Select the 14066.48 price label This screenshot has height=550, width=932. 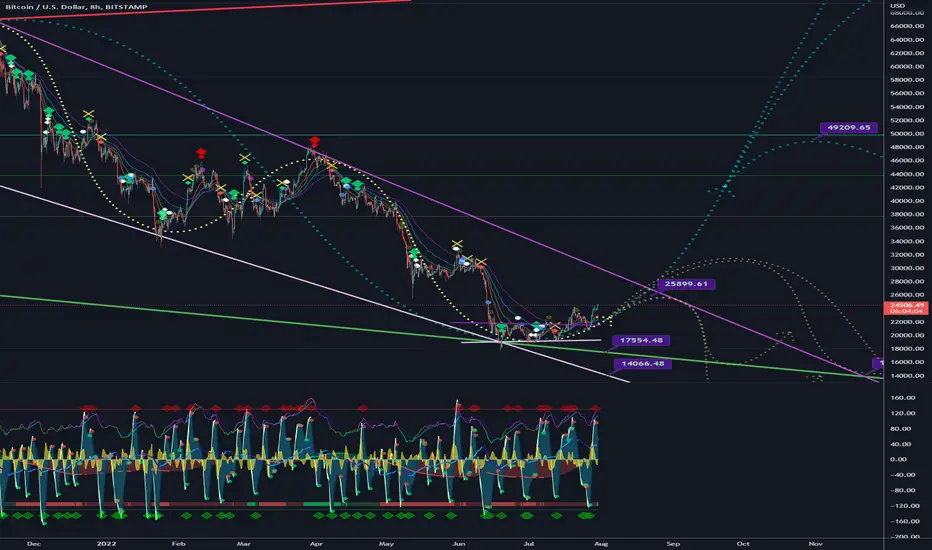[x=643, y=364]
